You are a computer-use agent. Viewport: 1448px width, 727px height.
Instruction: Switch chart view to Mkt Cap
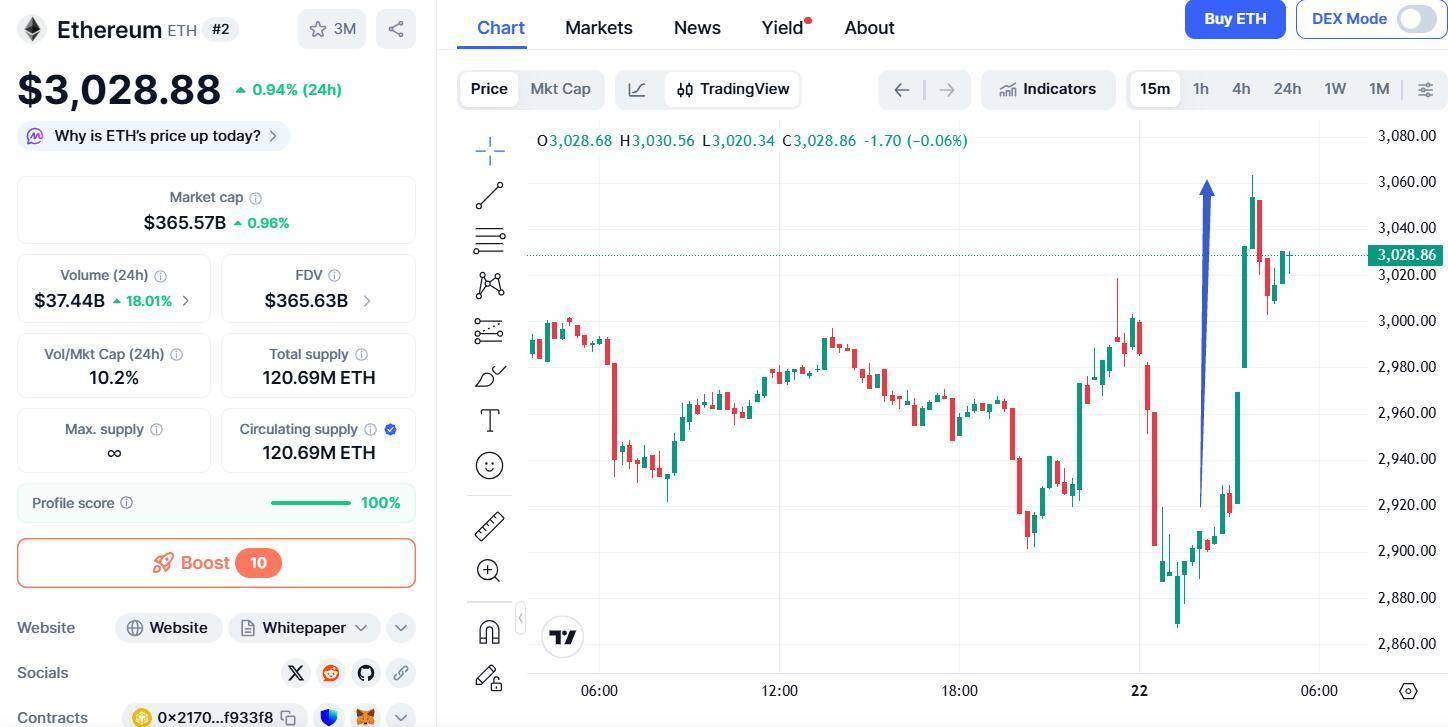click(x=560, y=89)
